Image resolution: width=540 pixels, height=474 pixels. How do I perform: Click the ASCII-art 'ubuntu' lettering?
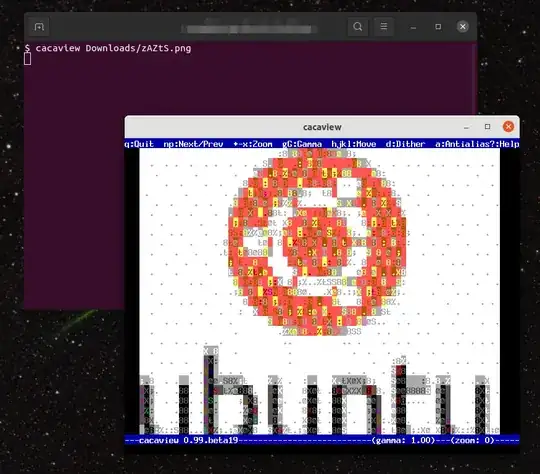pos(320,391)
